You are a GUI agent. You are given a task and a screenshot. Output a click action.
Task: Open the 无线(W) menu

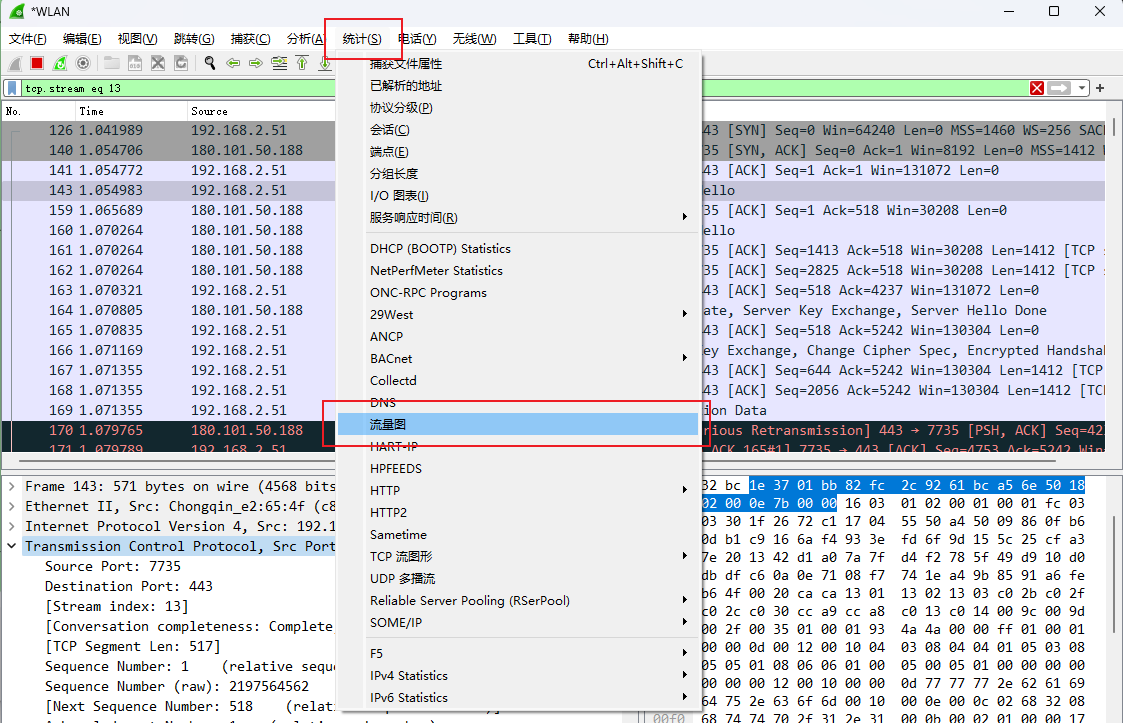coord(474,39)
